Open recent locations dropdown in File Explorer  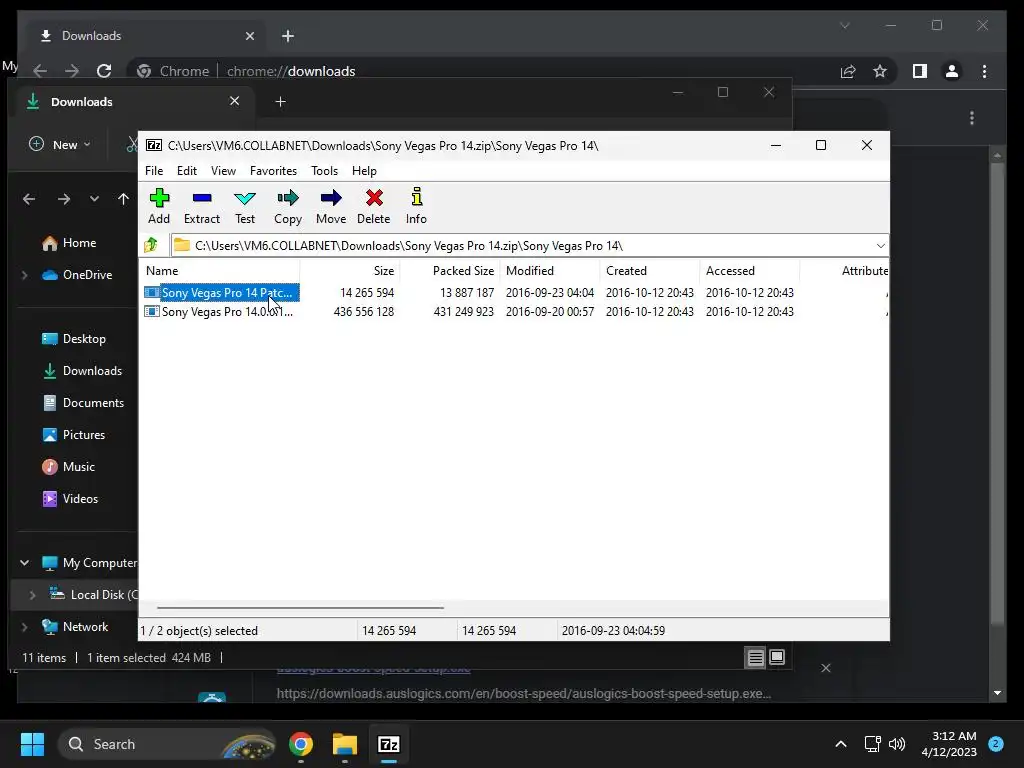tap(95, 199)
